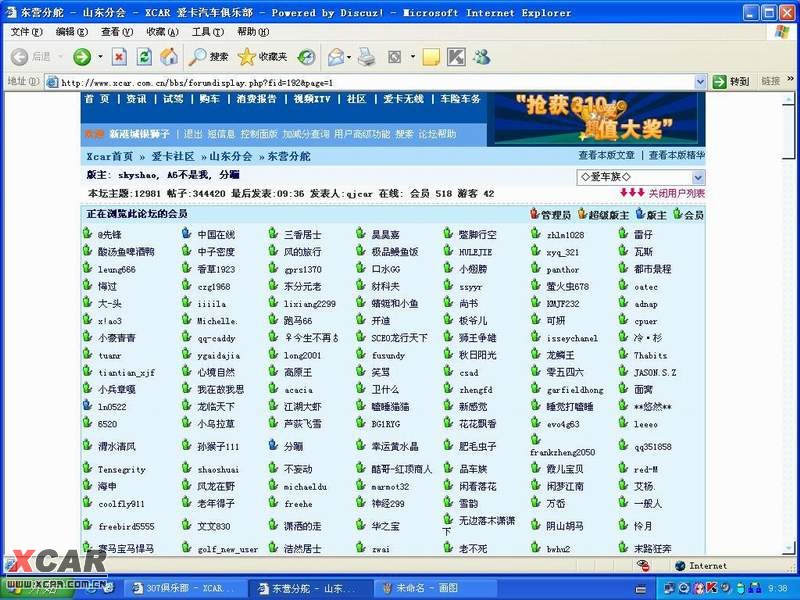Open the 帮助(H) menu
Screen dimensions: 800x600
[253, 32]
